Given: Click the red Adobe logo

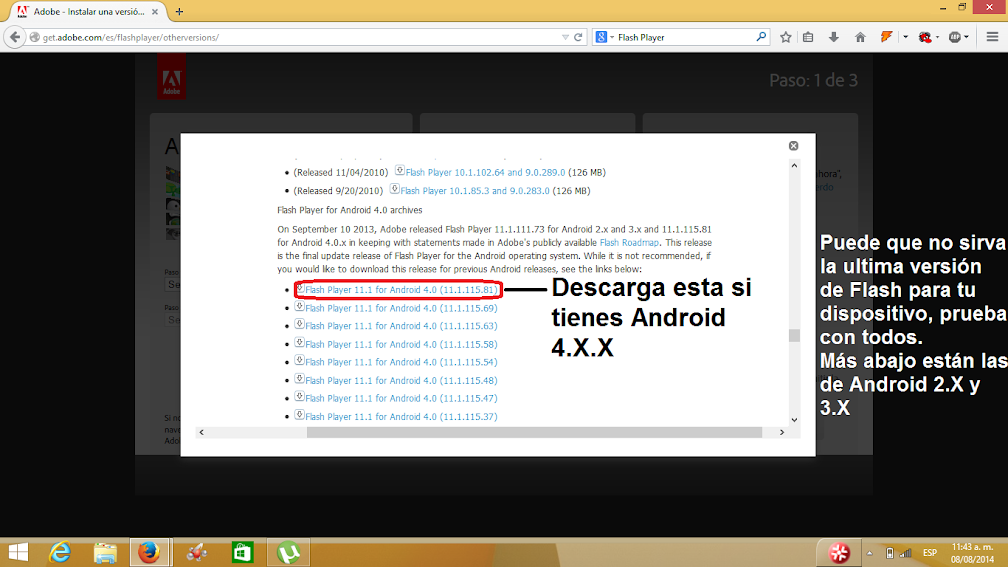Looking at the screenshot, I should (x=172, y=77).
